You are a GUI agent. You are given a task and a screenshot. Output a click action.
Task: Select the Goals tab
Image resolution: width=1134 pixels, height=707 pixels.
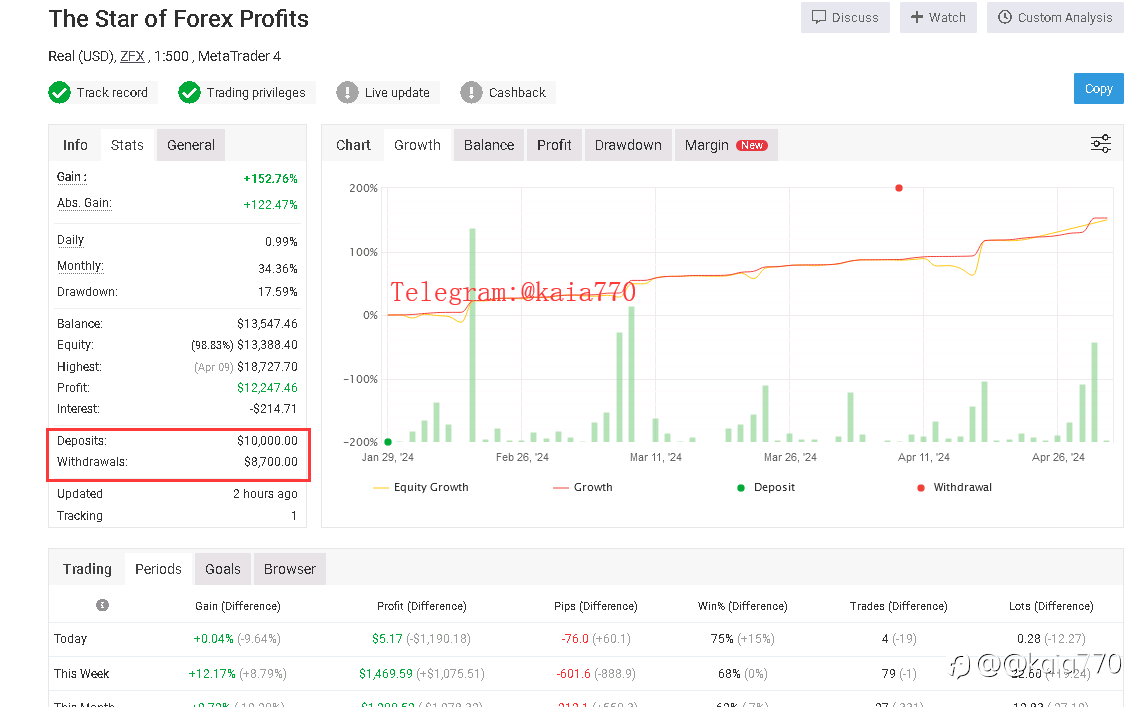tap(223, 569)
